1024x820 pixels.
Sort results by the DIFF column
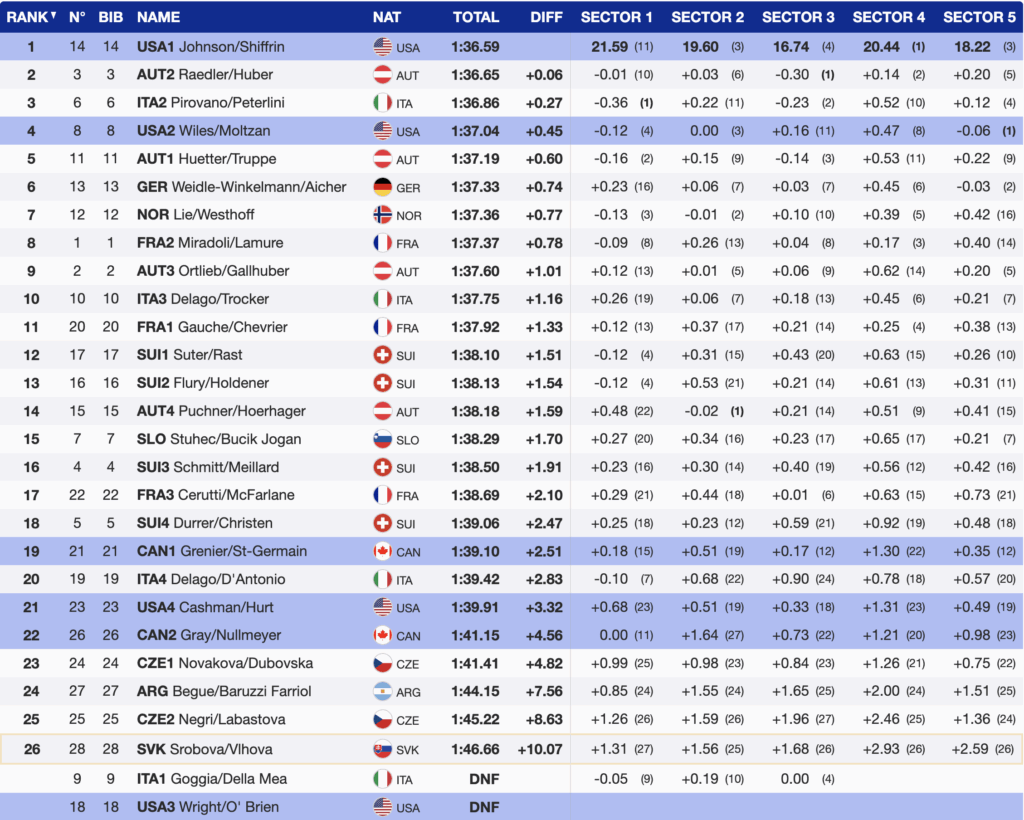pyautogui.click(x=546, y=17)
